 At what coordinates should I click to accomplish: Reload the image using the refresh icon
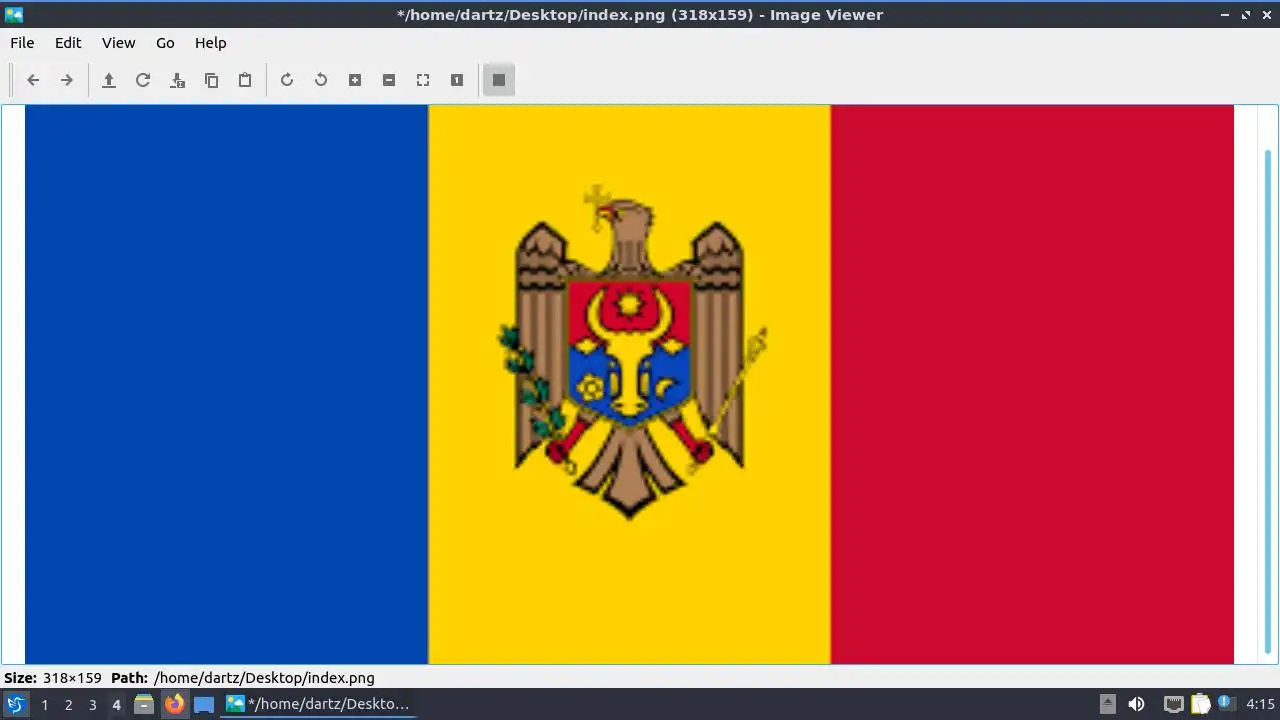(x=143, y=80)
